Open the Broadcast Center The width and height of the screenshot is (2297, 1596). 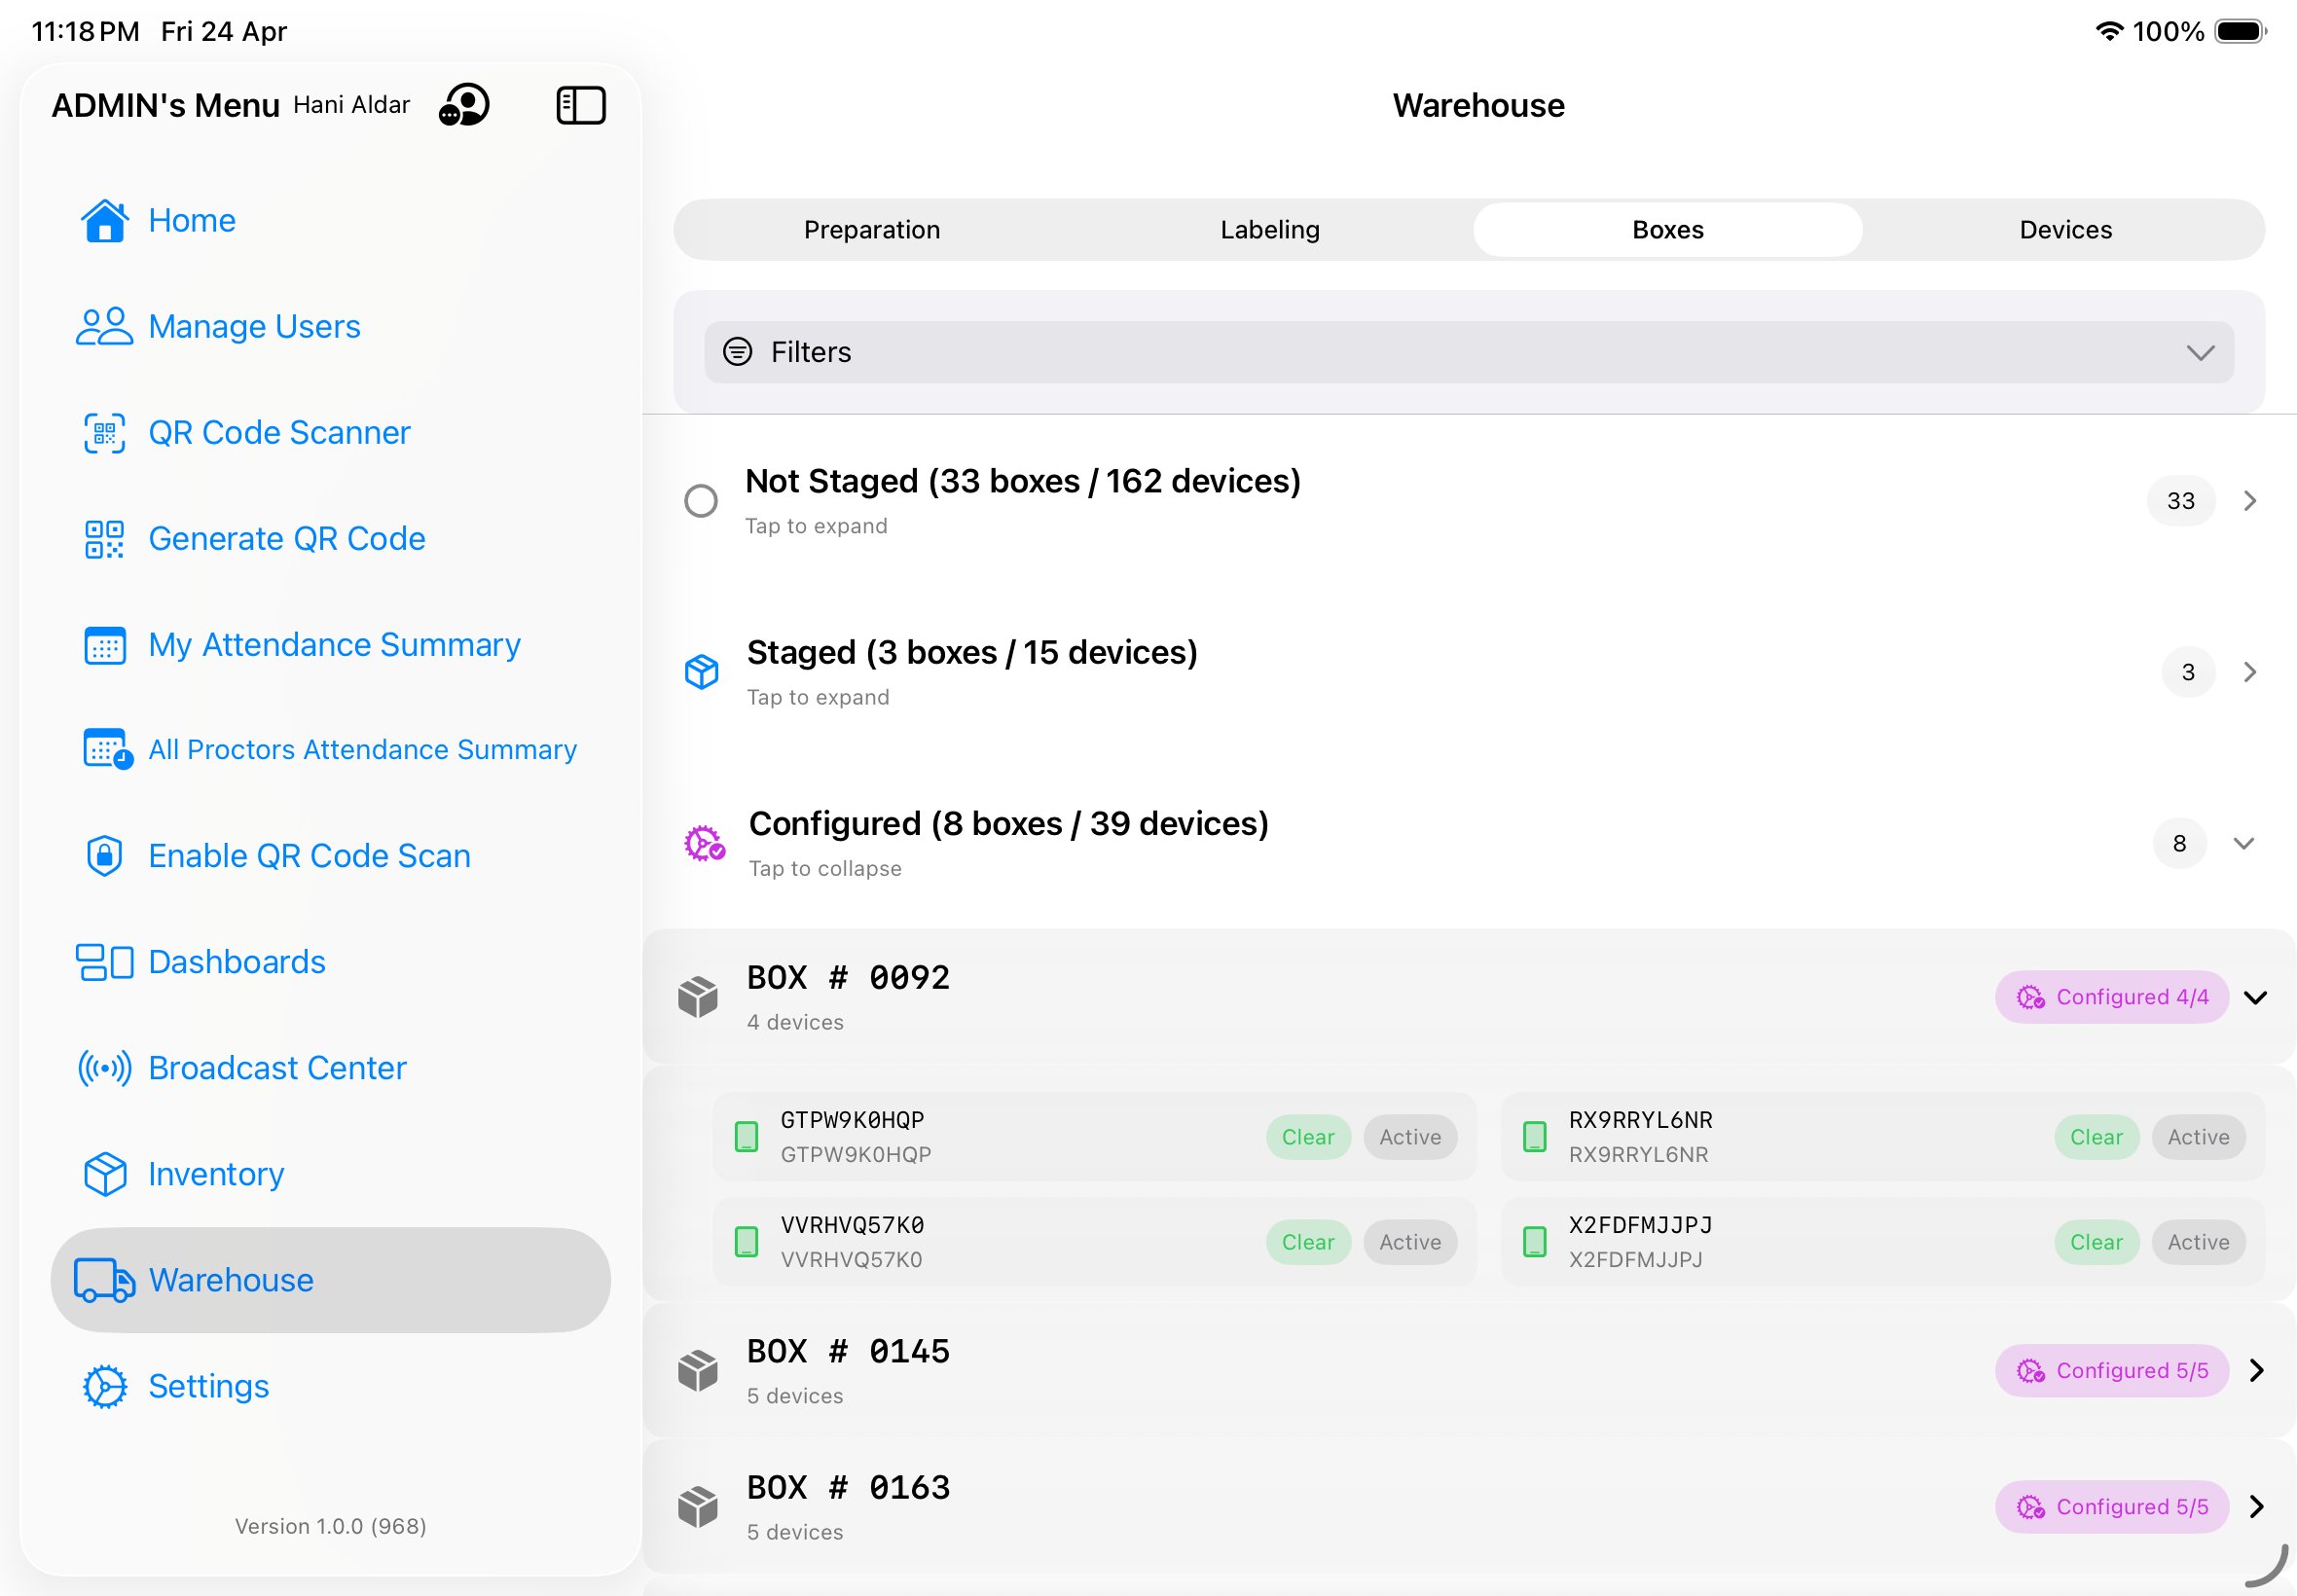pos(276,1067)
